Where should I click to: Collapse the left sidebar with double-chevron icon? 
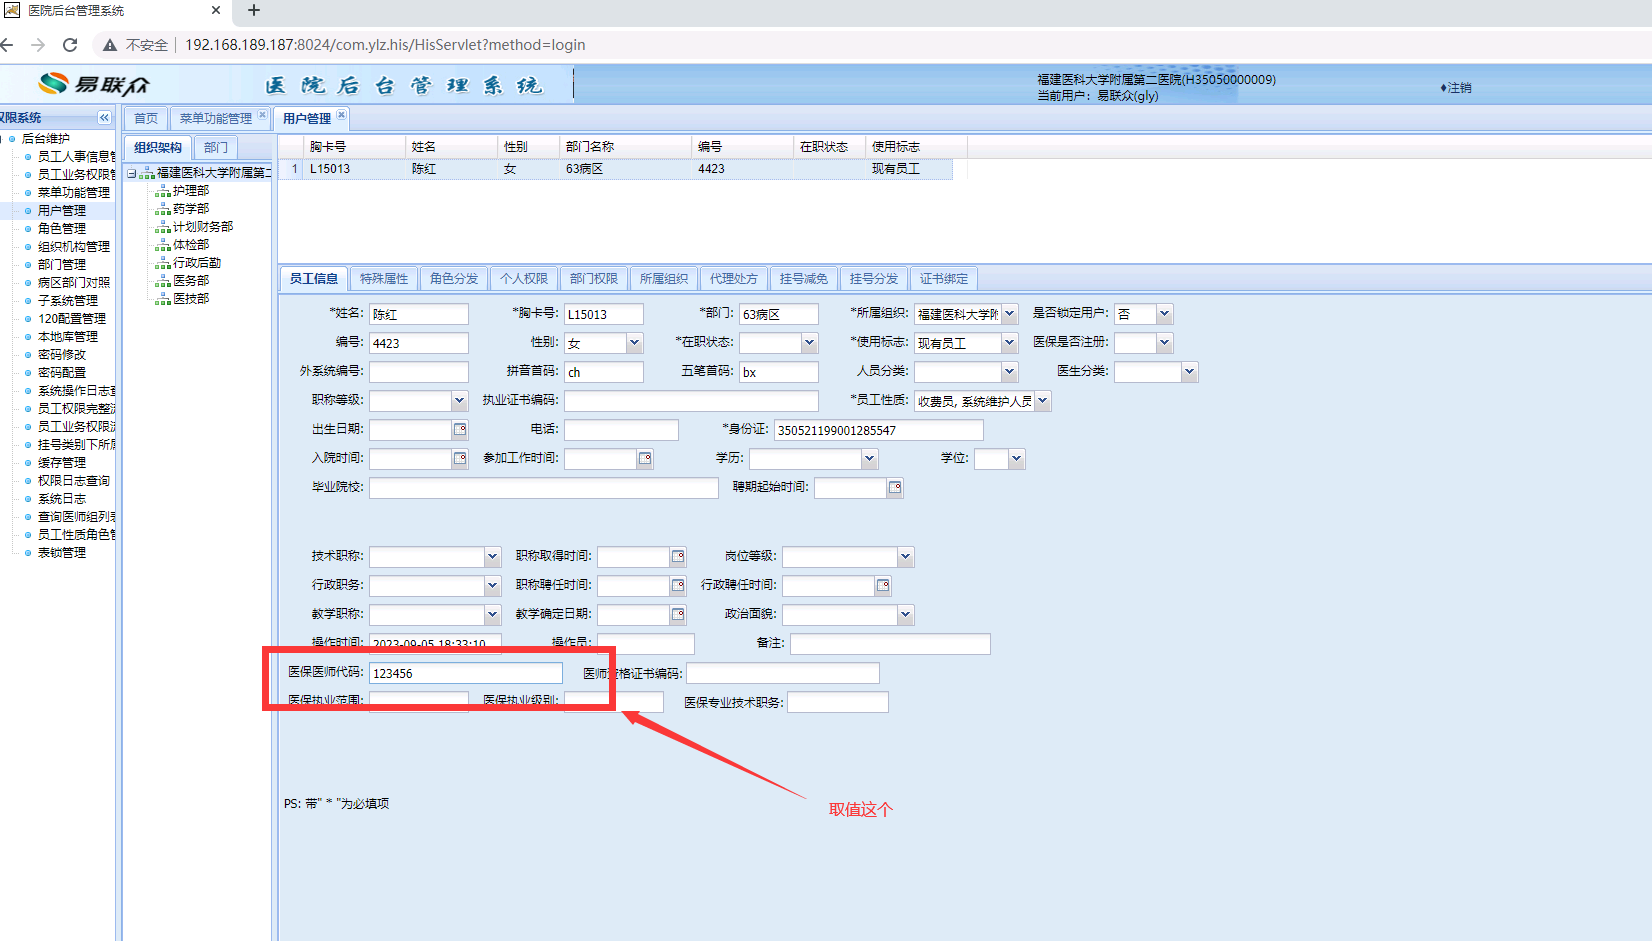[x=104, y=118]
